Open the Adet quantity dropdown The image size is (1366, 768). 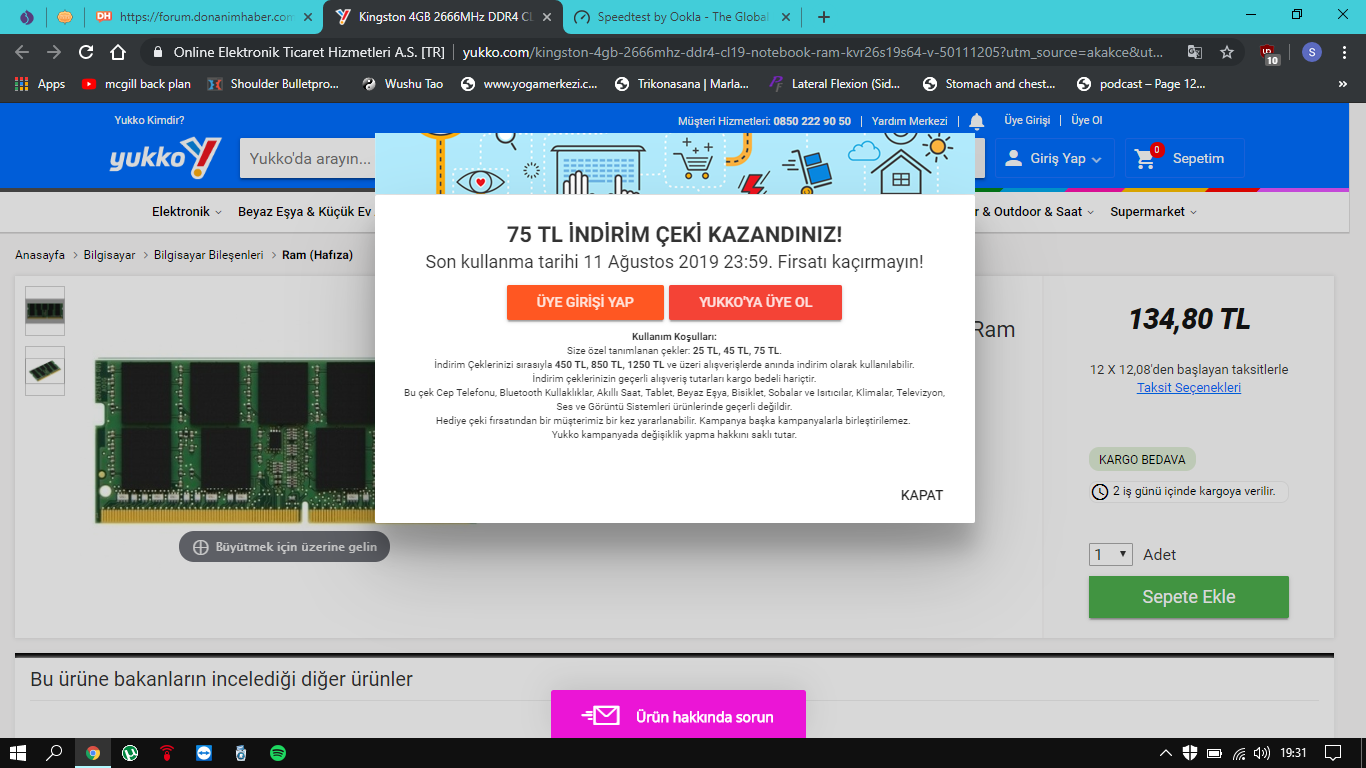click(x=1110, y=554)
